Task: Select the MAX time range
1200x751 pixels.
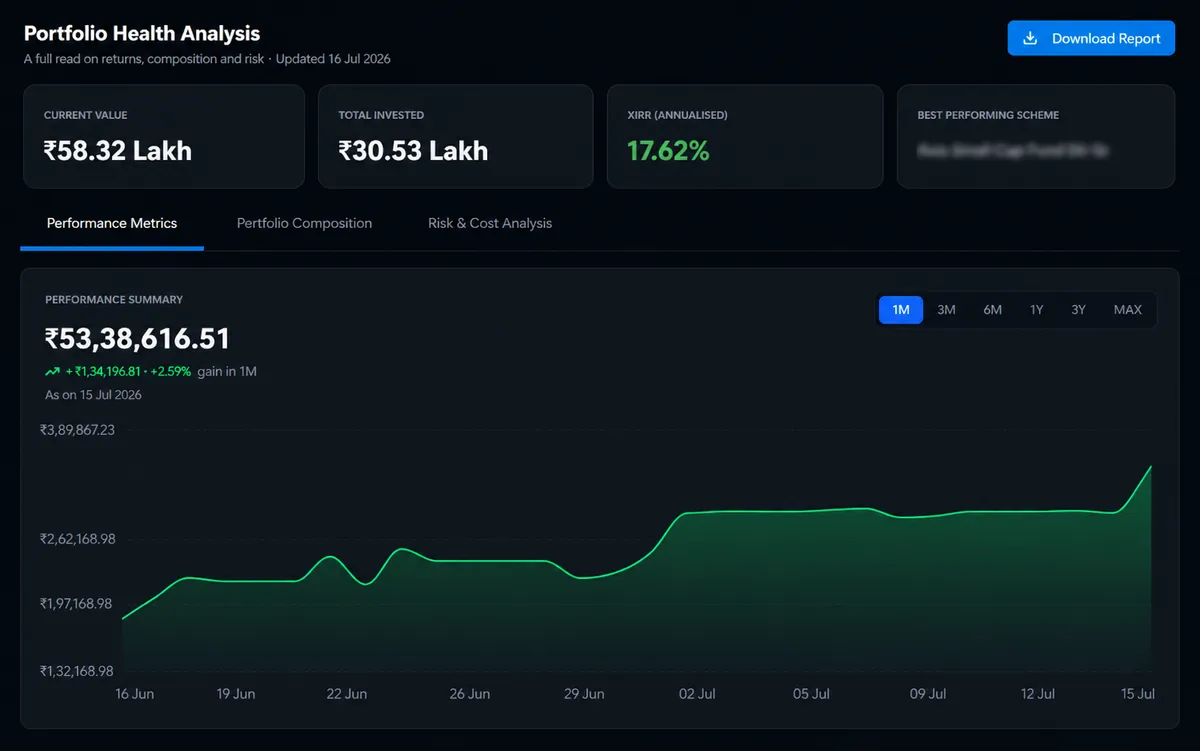Action: pos(1127,310)
